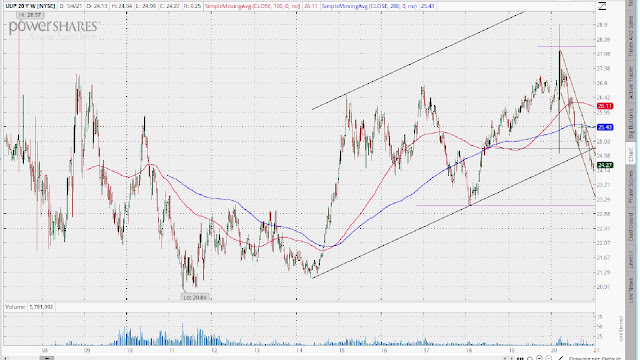
Task: Click the H: 24.34 high value
Action: [x=122, y=6]
